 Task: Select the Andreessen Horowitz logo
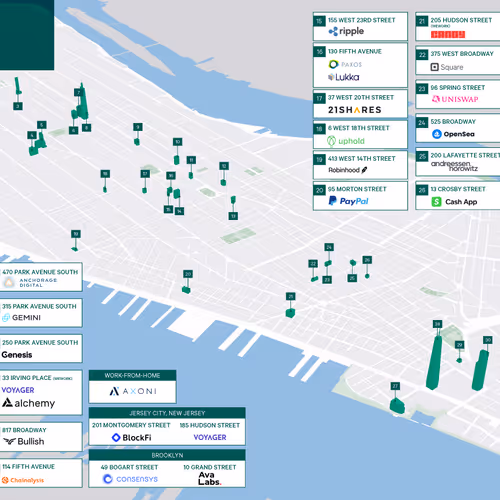point(454,166)
